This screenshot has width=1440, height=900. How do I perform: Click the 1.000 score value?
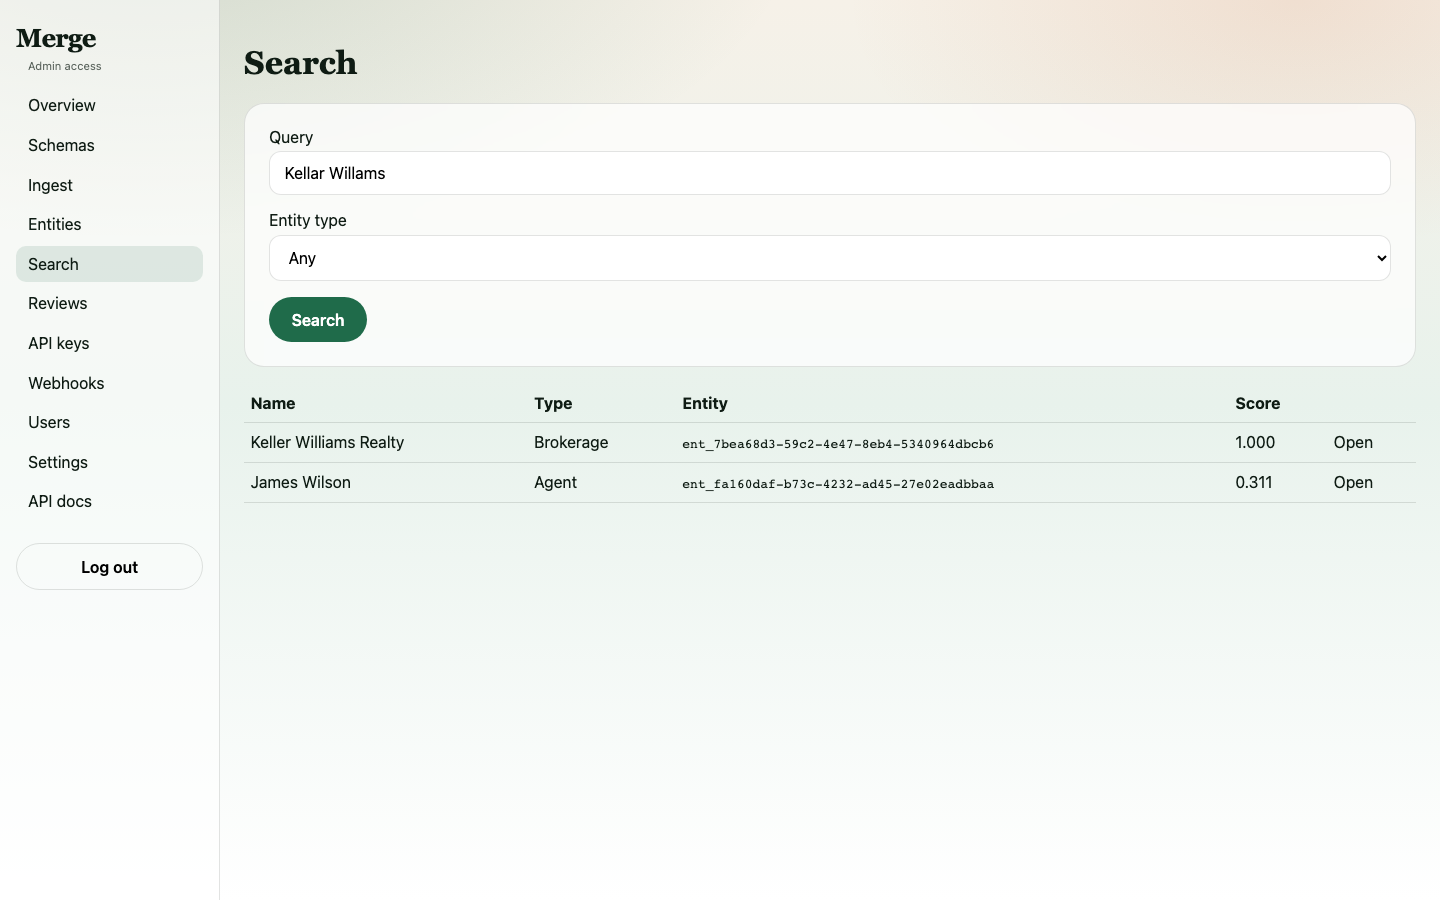(x=1255, y=442)
